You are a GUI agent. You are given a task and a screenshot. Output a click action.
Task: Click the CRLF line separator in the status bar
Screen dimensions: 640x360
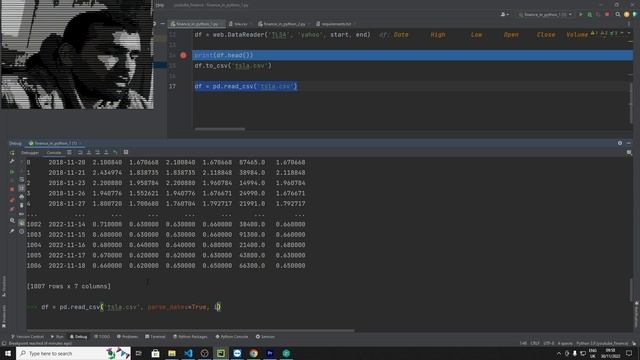(x=535, y=344)
